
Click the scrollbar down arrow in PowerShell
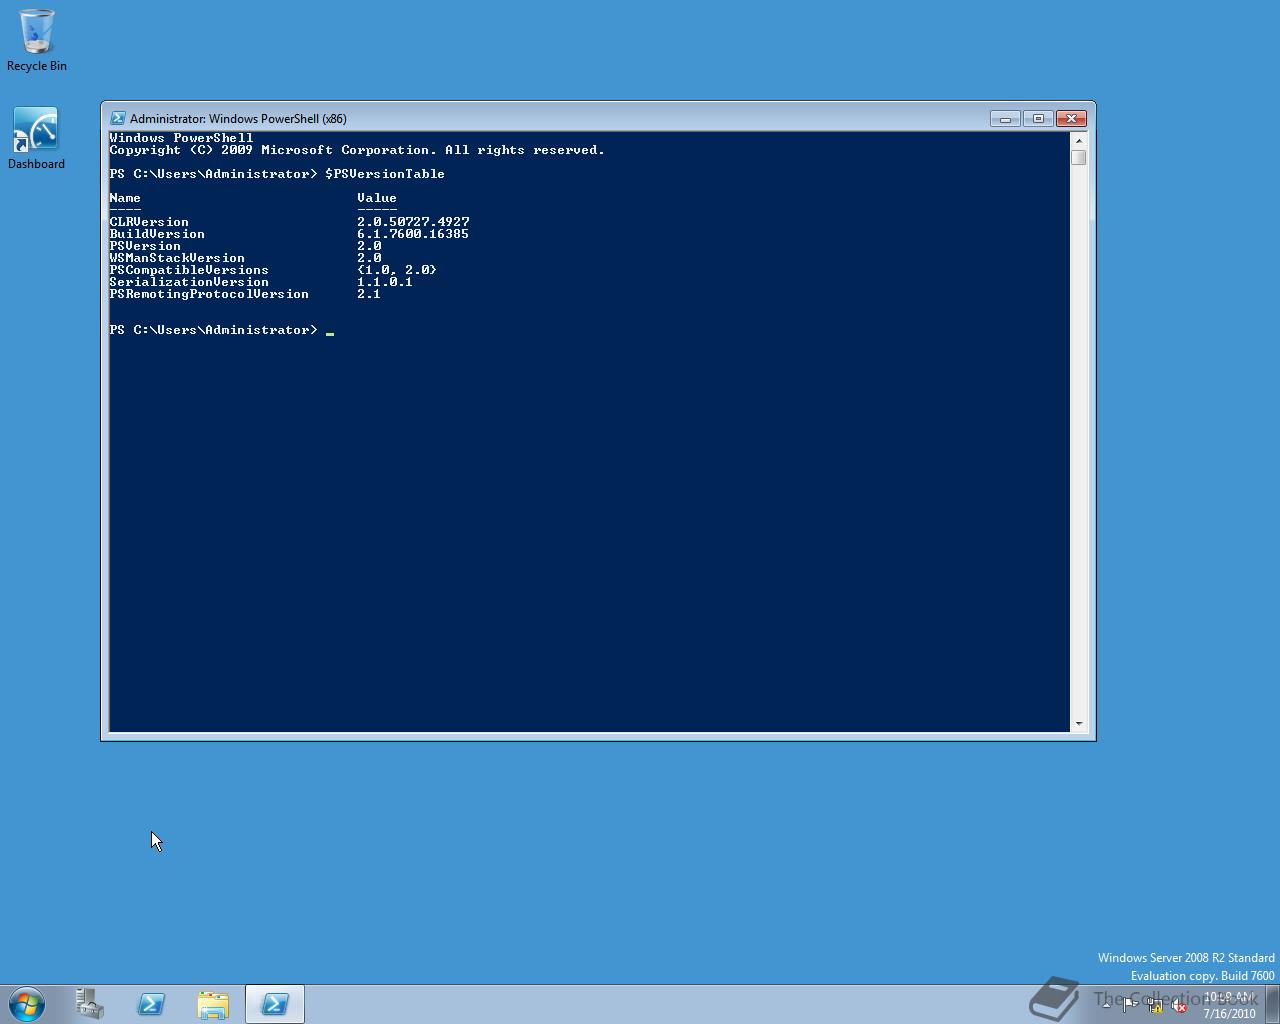[x=1078, y=723]
